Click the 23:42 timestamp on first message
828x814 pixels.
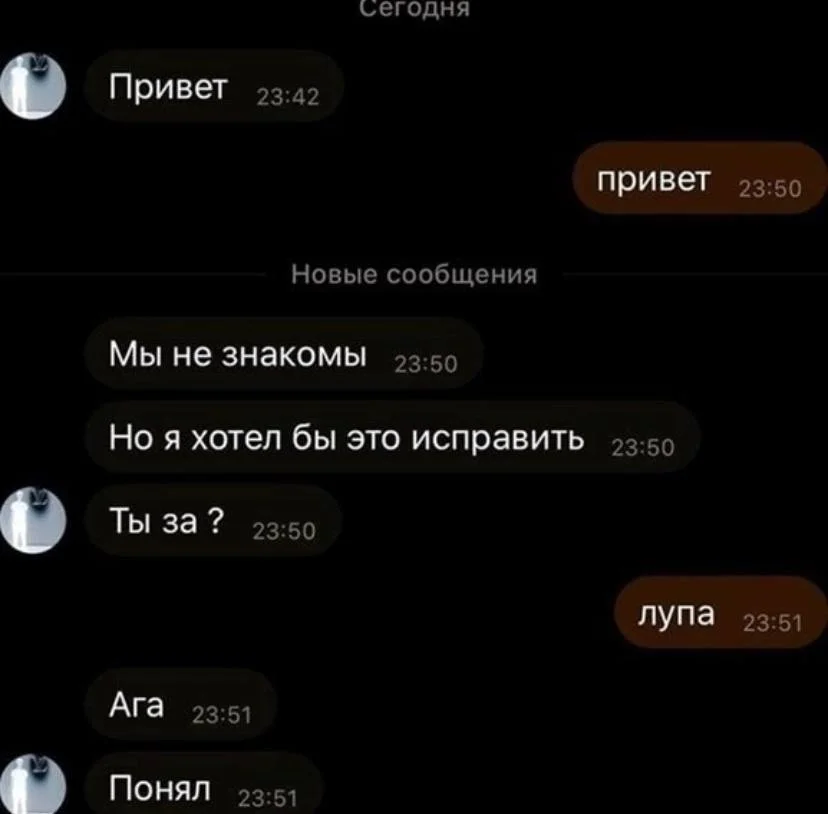288,97
